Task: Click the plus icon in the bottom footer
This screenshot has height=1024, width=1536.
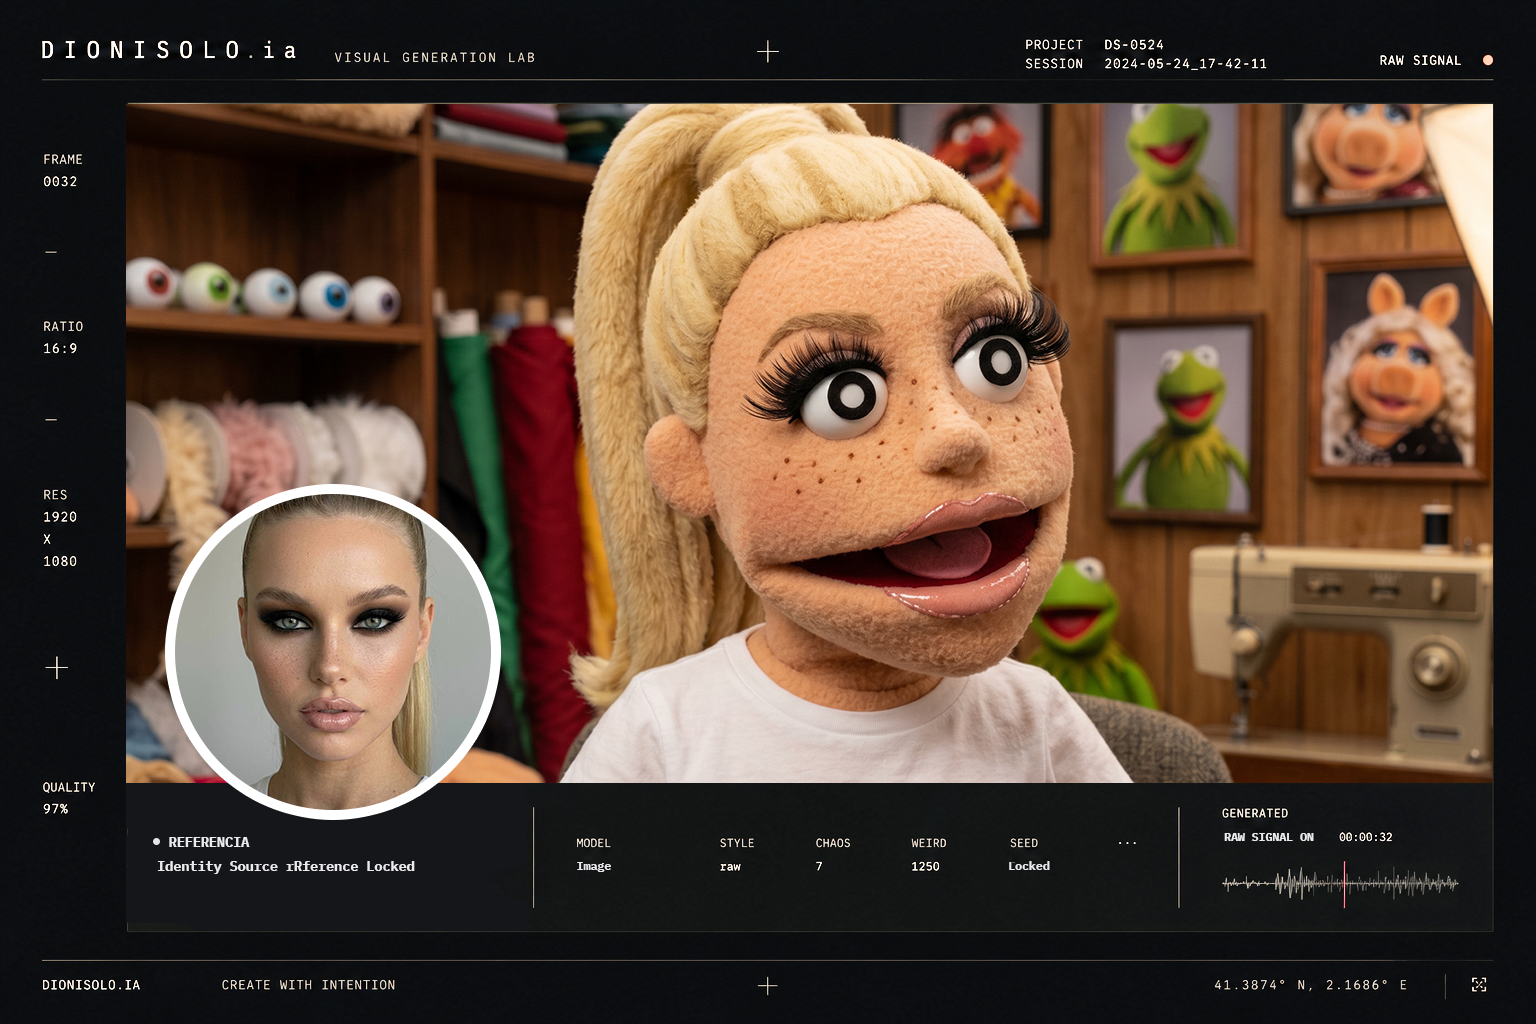Action: (768, 986)
